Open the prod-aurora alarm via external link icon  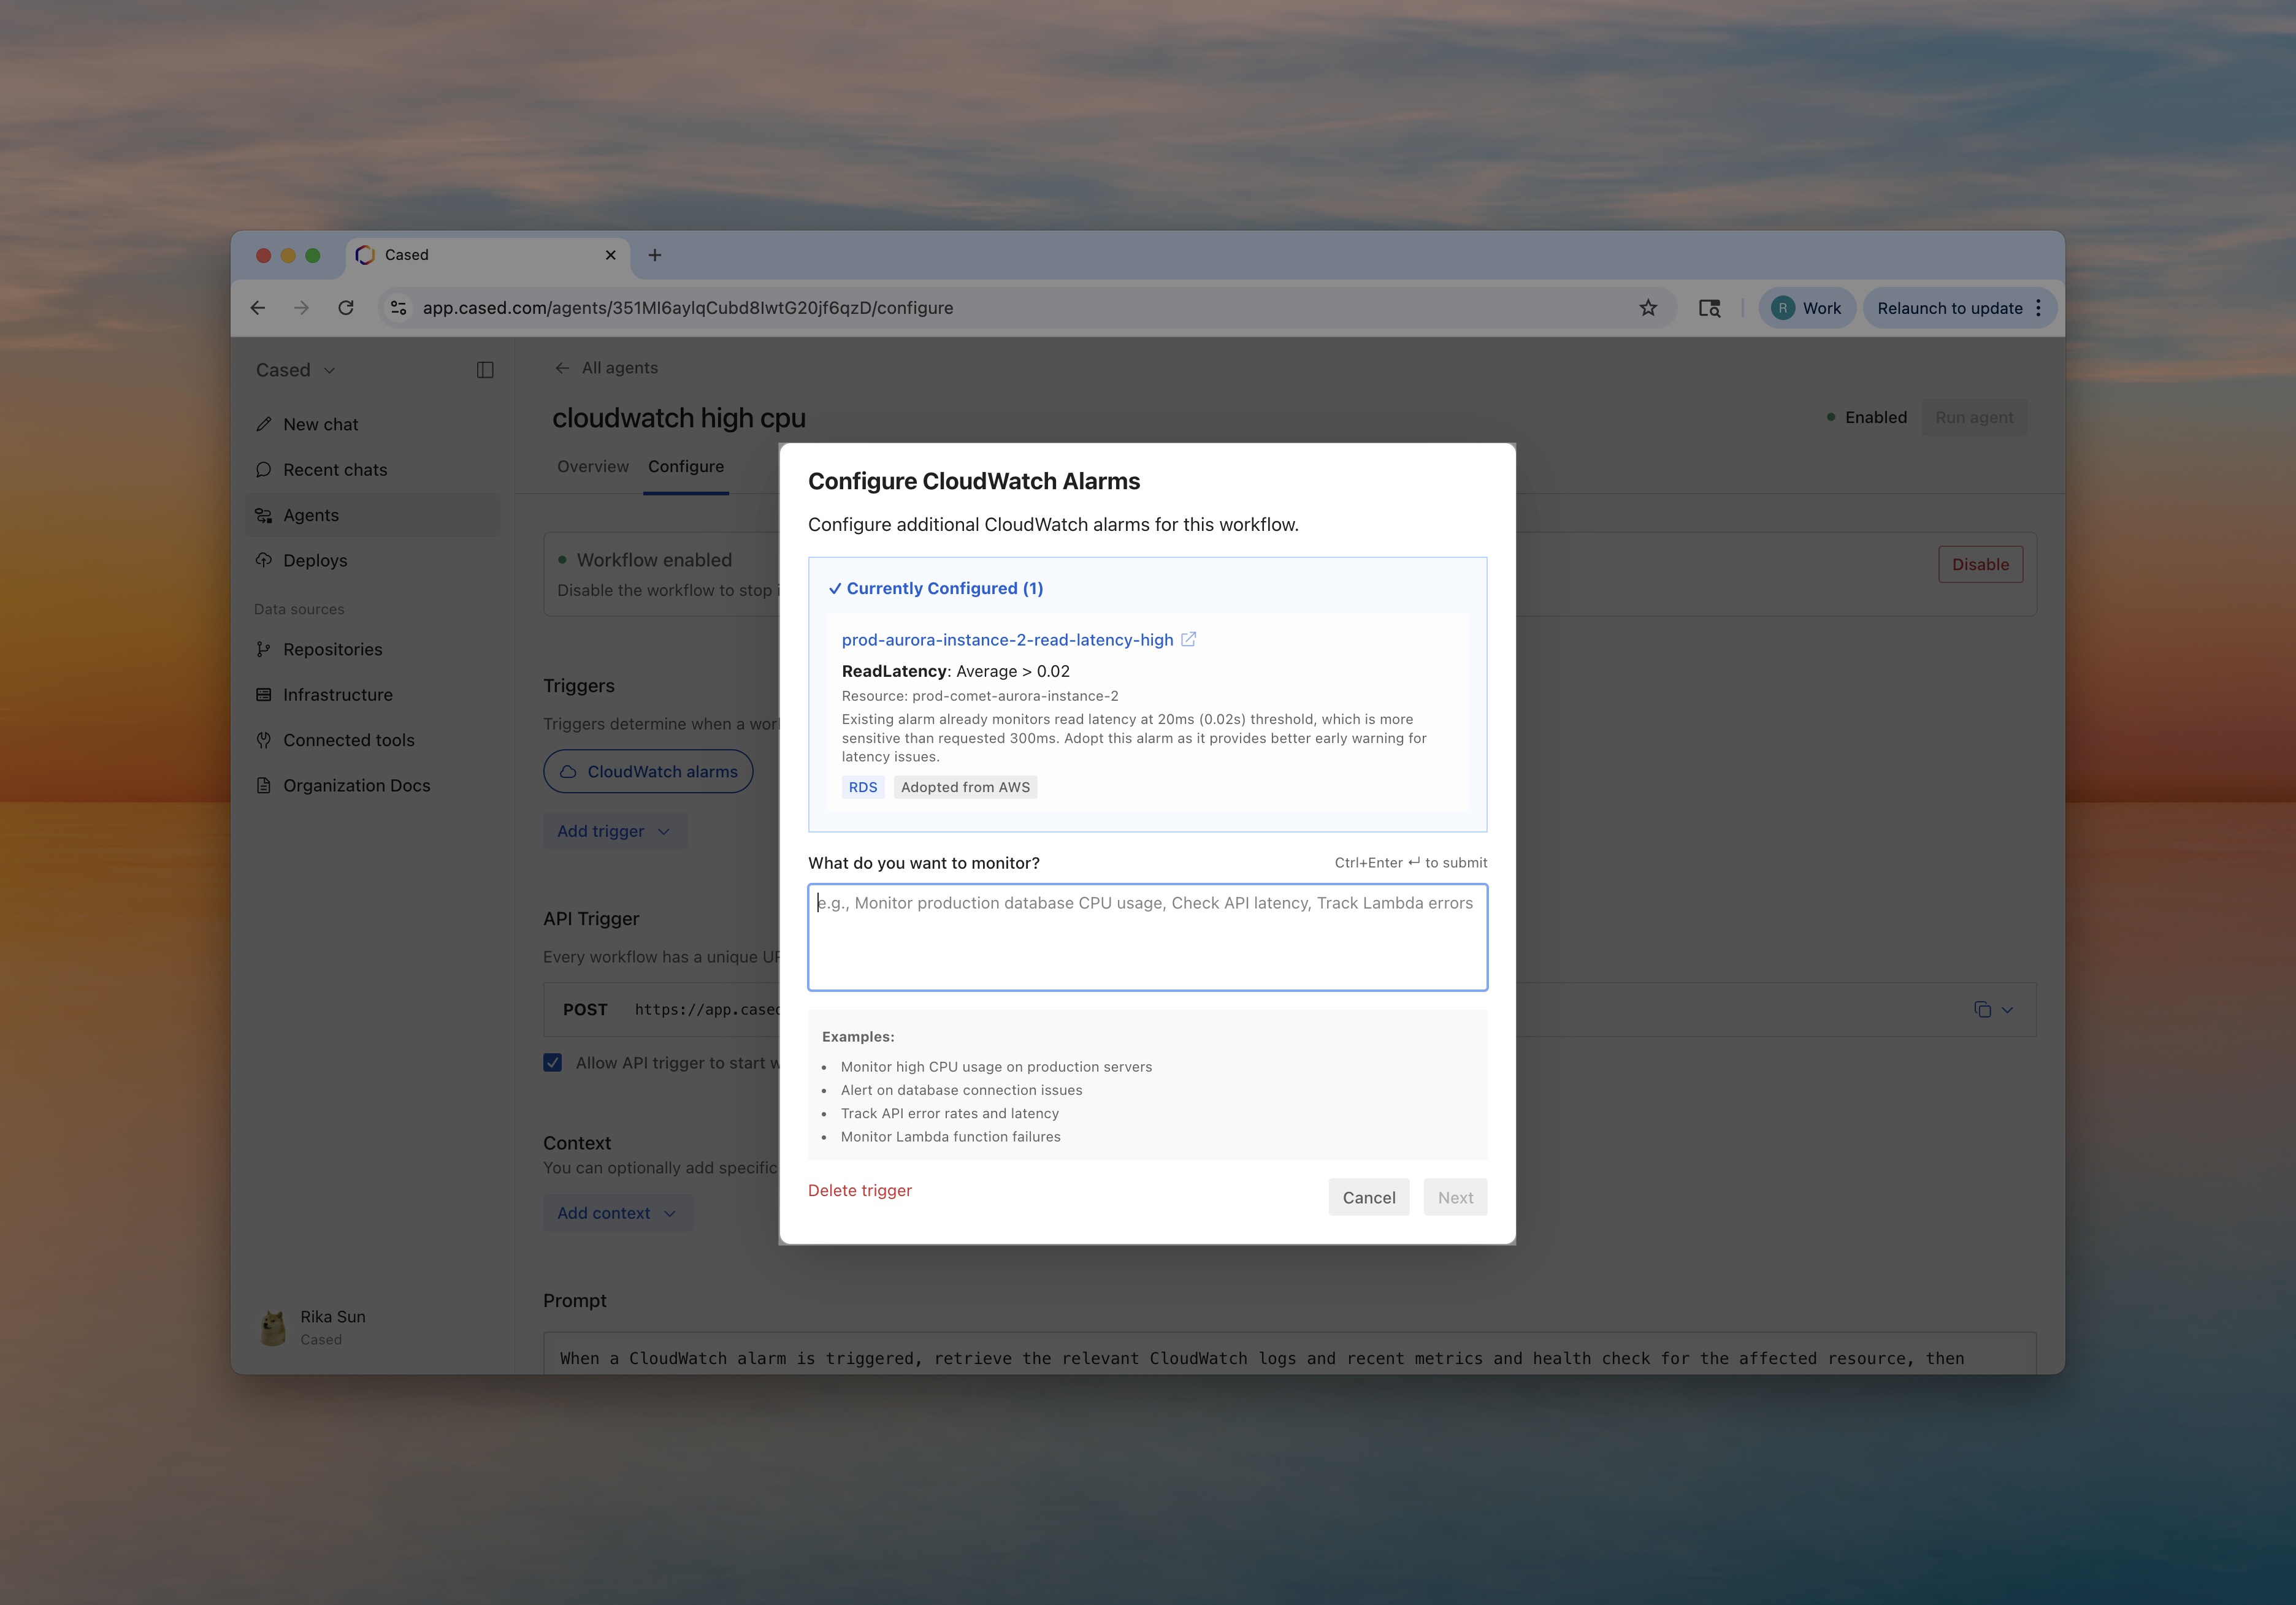[x=1188, y=639]
